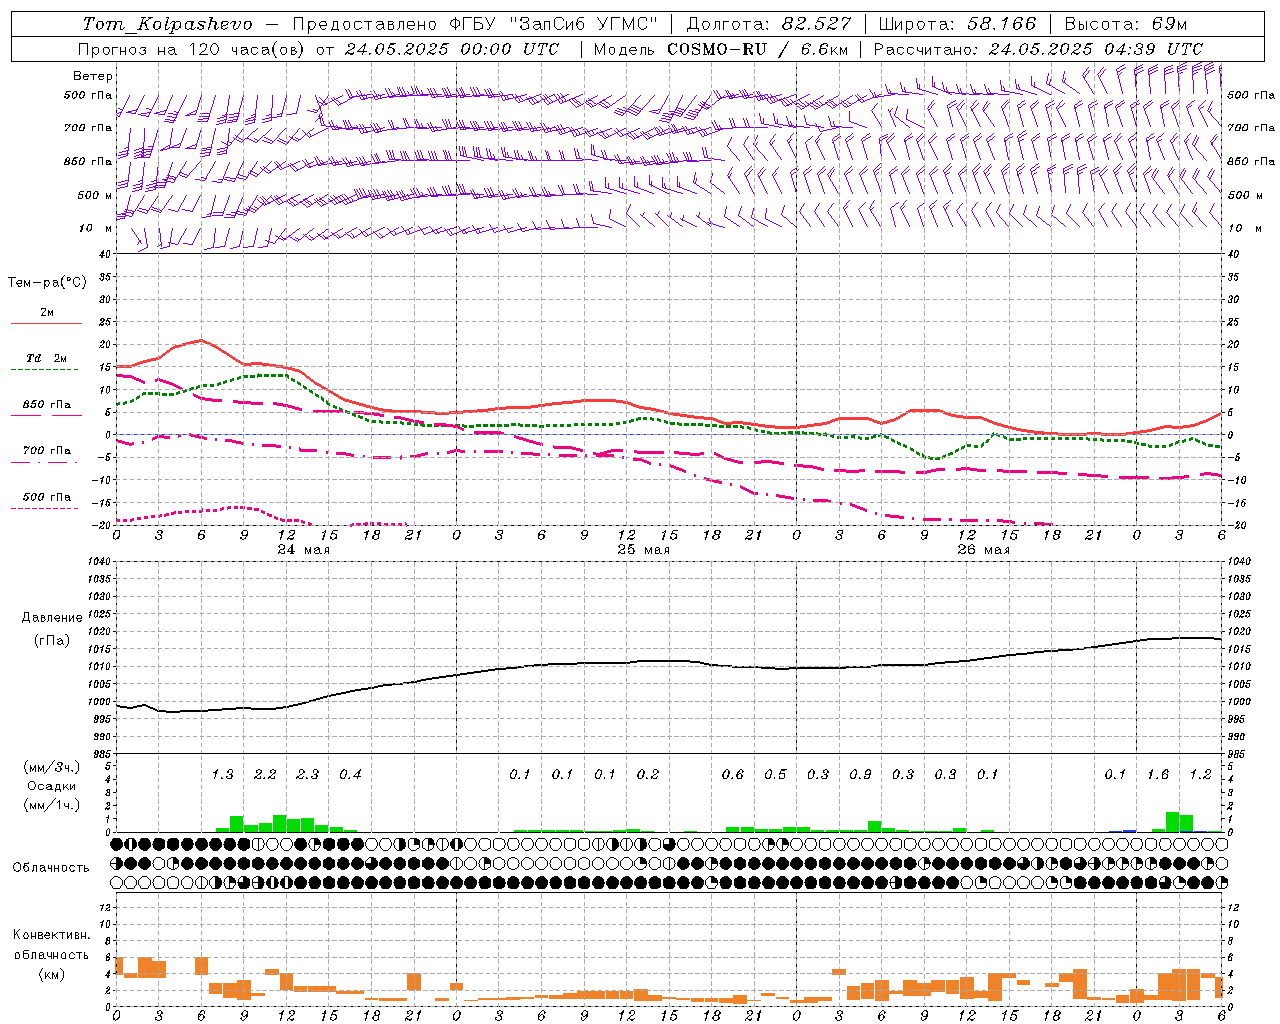Click the '0.9' three-hour precipitation value
The image size is (1280, 1024).
(x=860, y=775)
